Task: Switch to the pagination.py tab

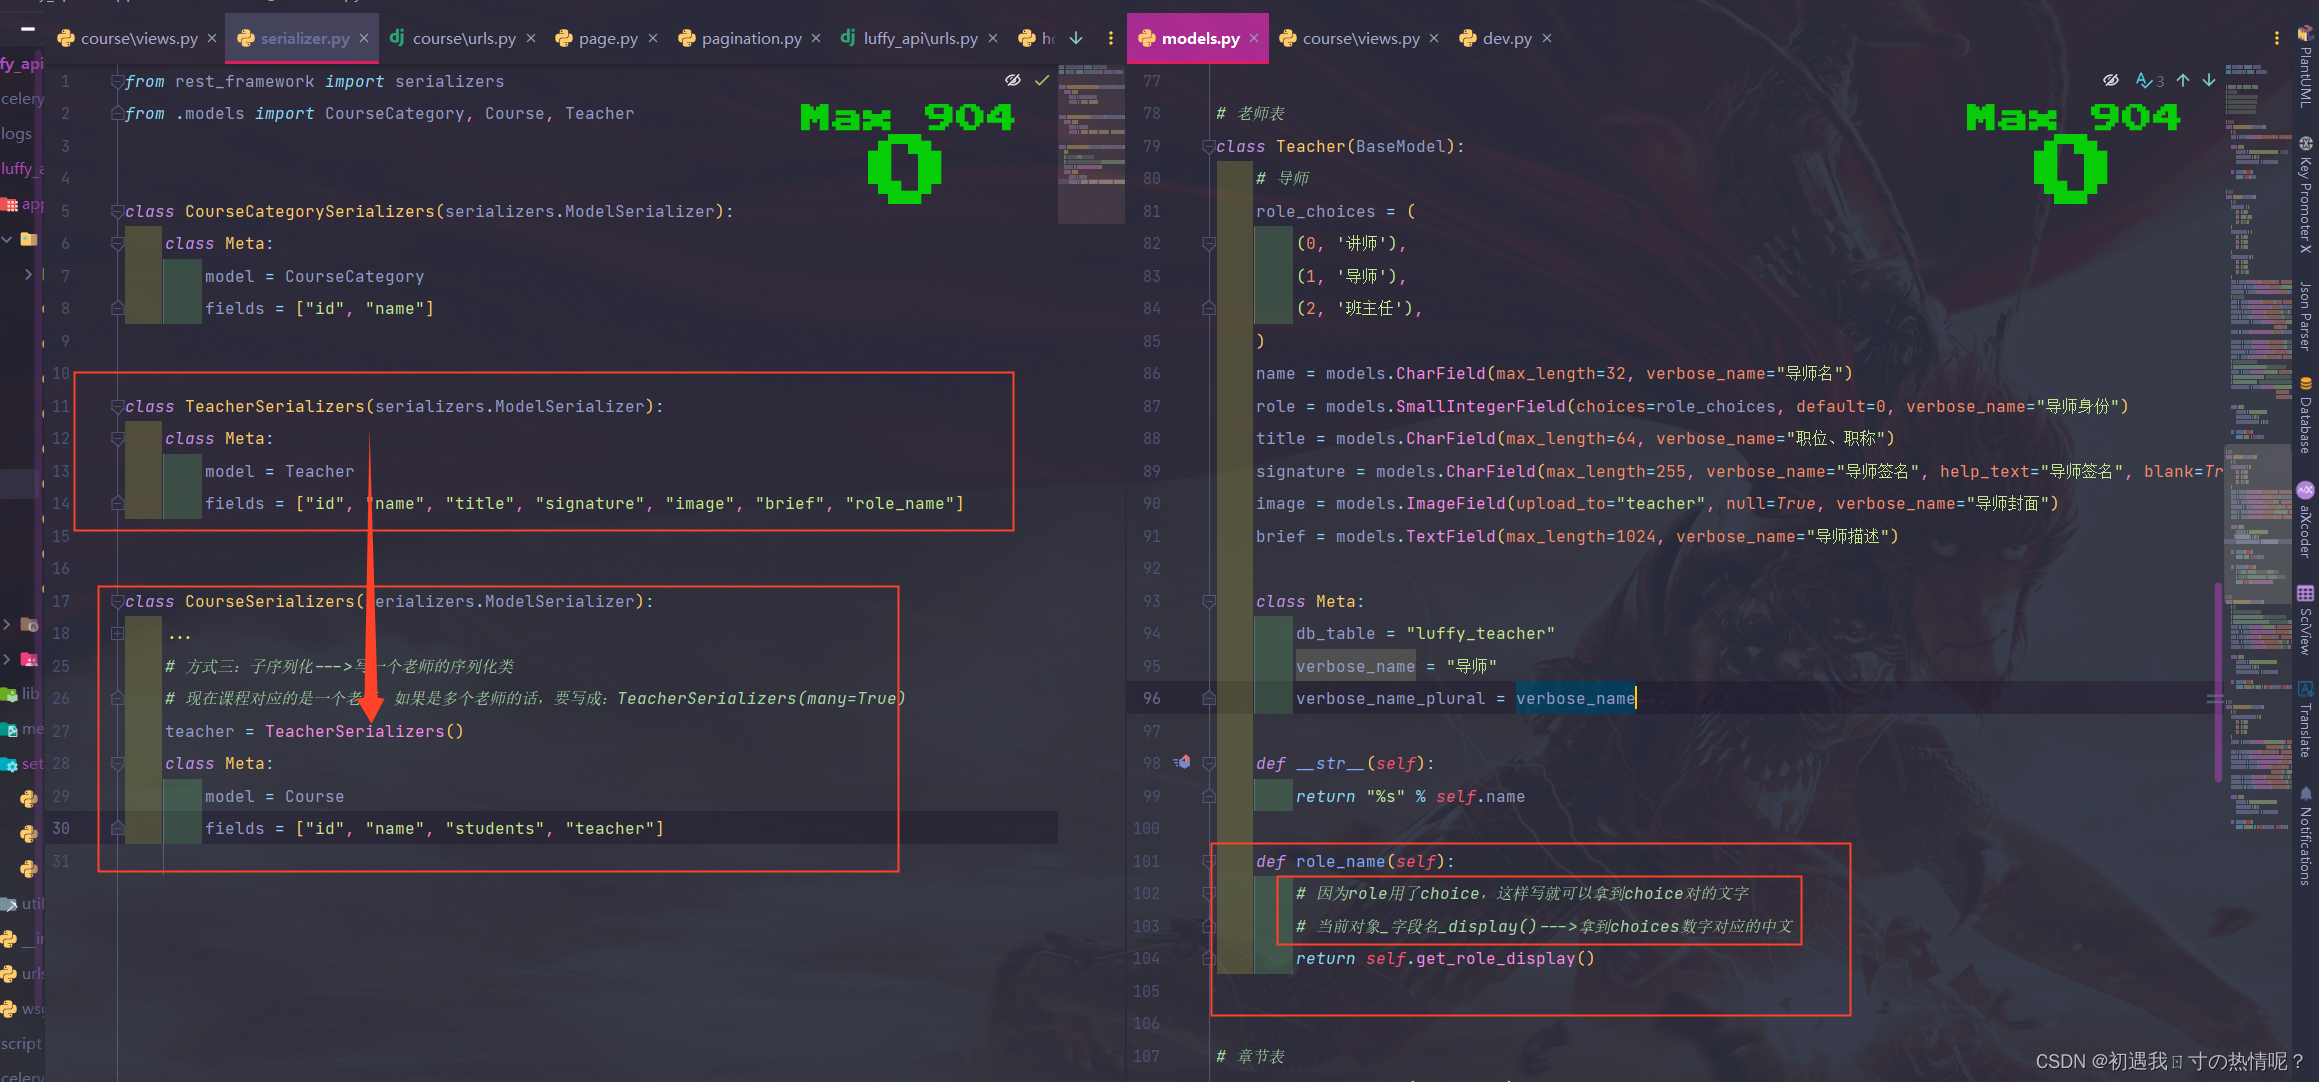Action: click(750, 38)
